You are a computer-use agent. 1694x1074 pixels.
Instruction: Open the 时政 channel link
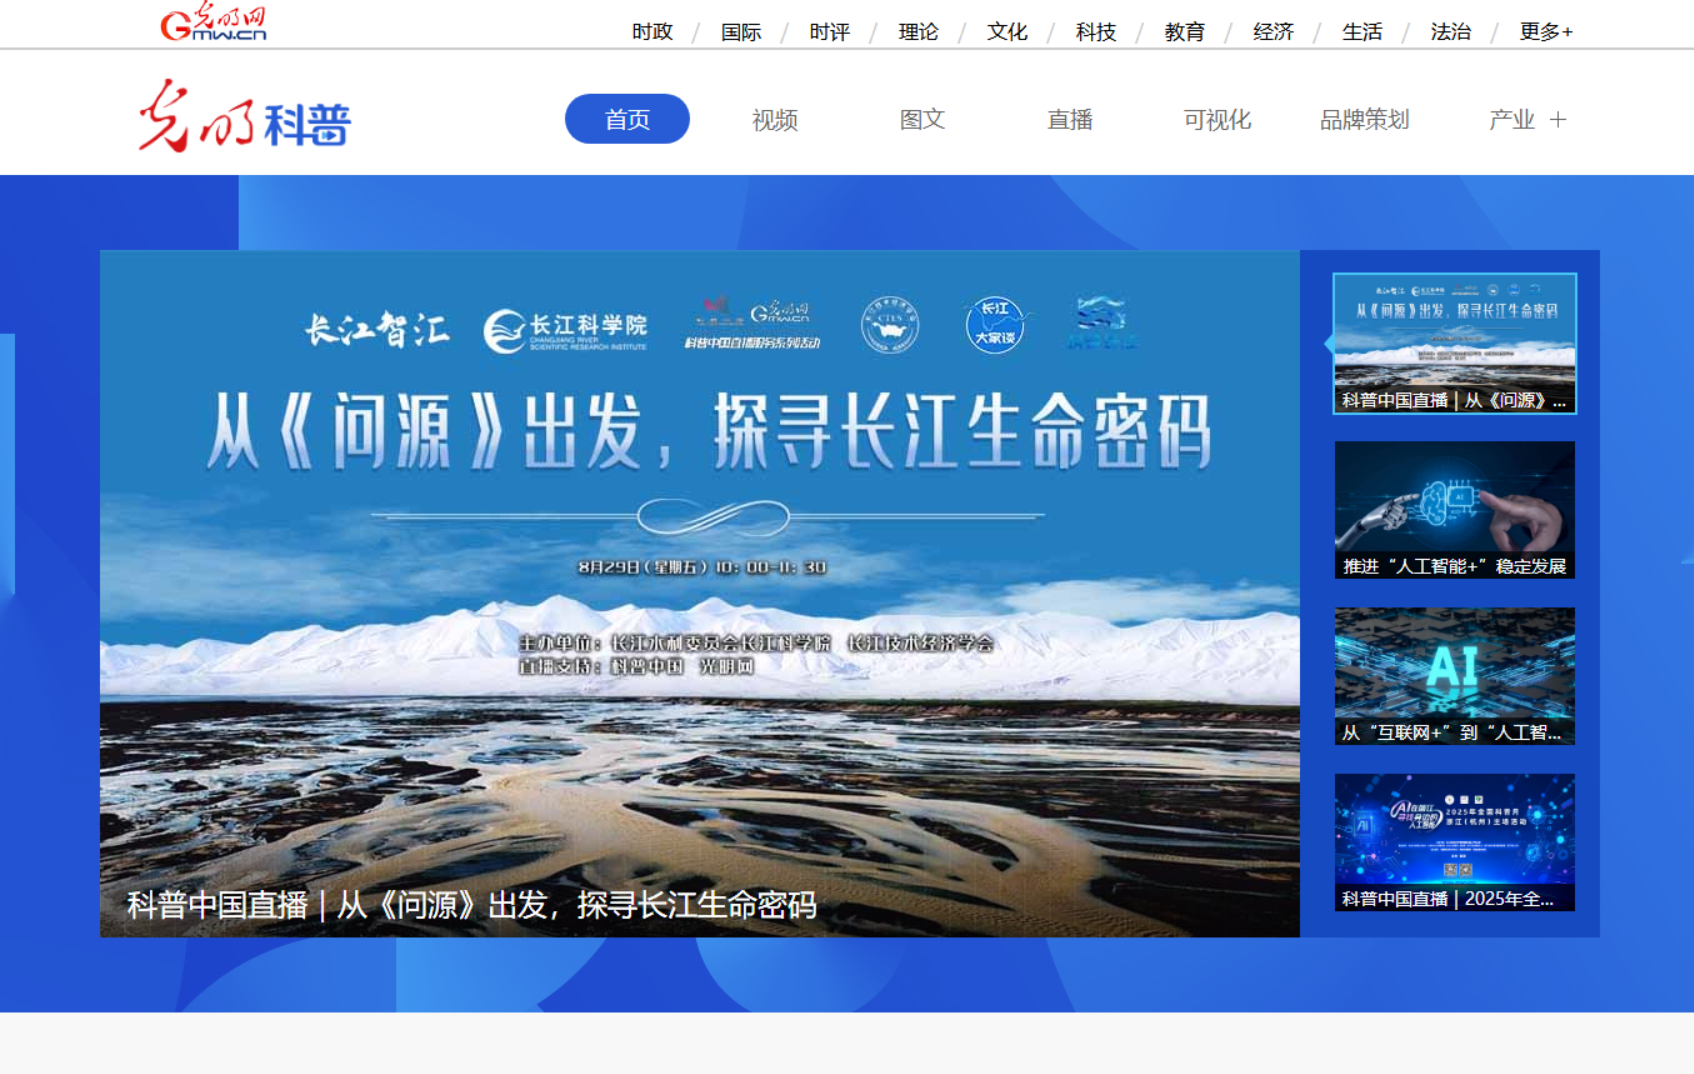point(652,32)
